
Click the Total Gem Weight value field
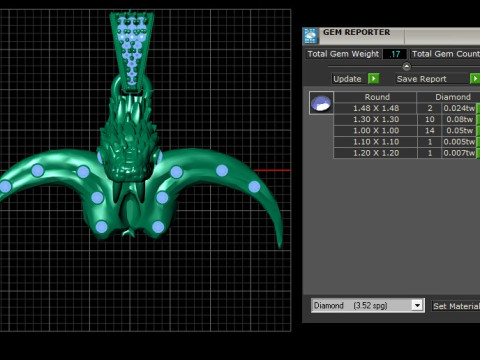395,54
